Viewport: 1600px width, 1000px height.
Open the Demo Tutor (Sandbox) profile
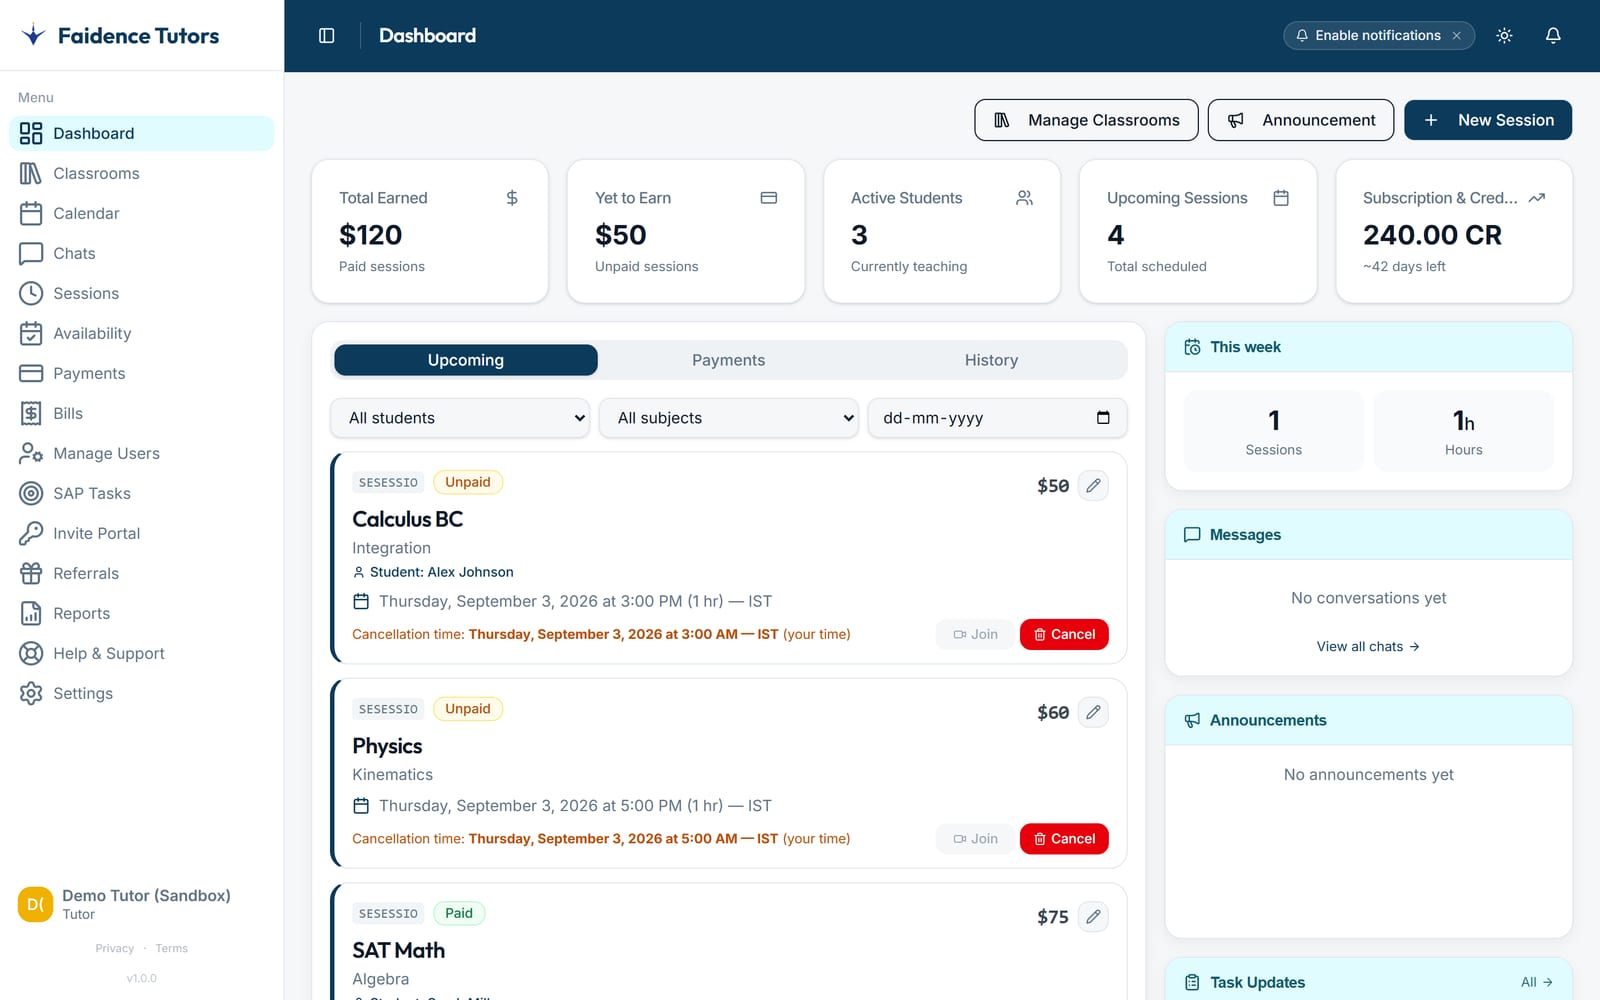(x=141, y=904)
